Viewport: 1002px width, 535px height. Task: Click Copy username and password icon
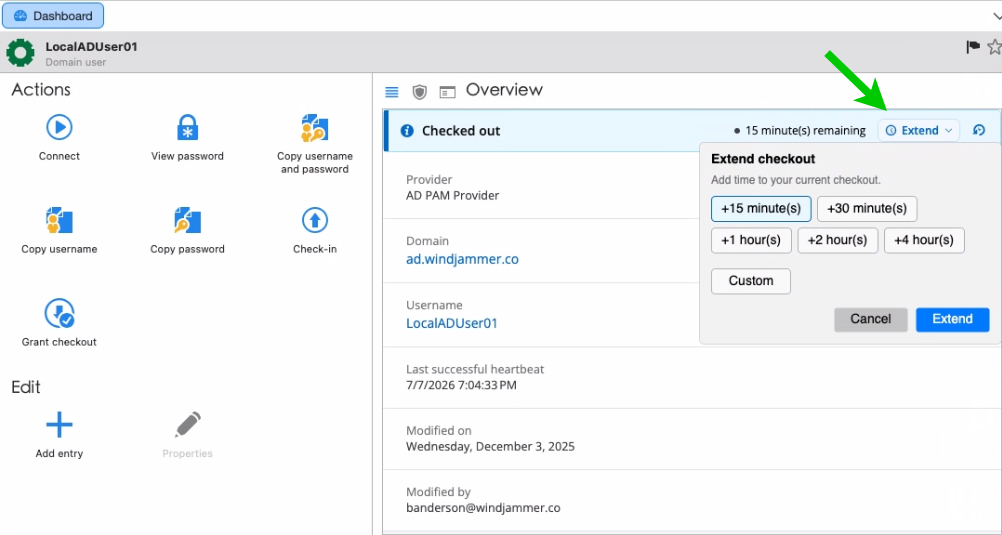click(x=314, y=127)
